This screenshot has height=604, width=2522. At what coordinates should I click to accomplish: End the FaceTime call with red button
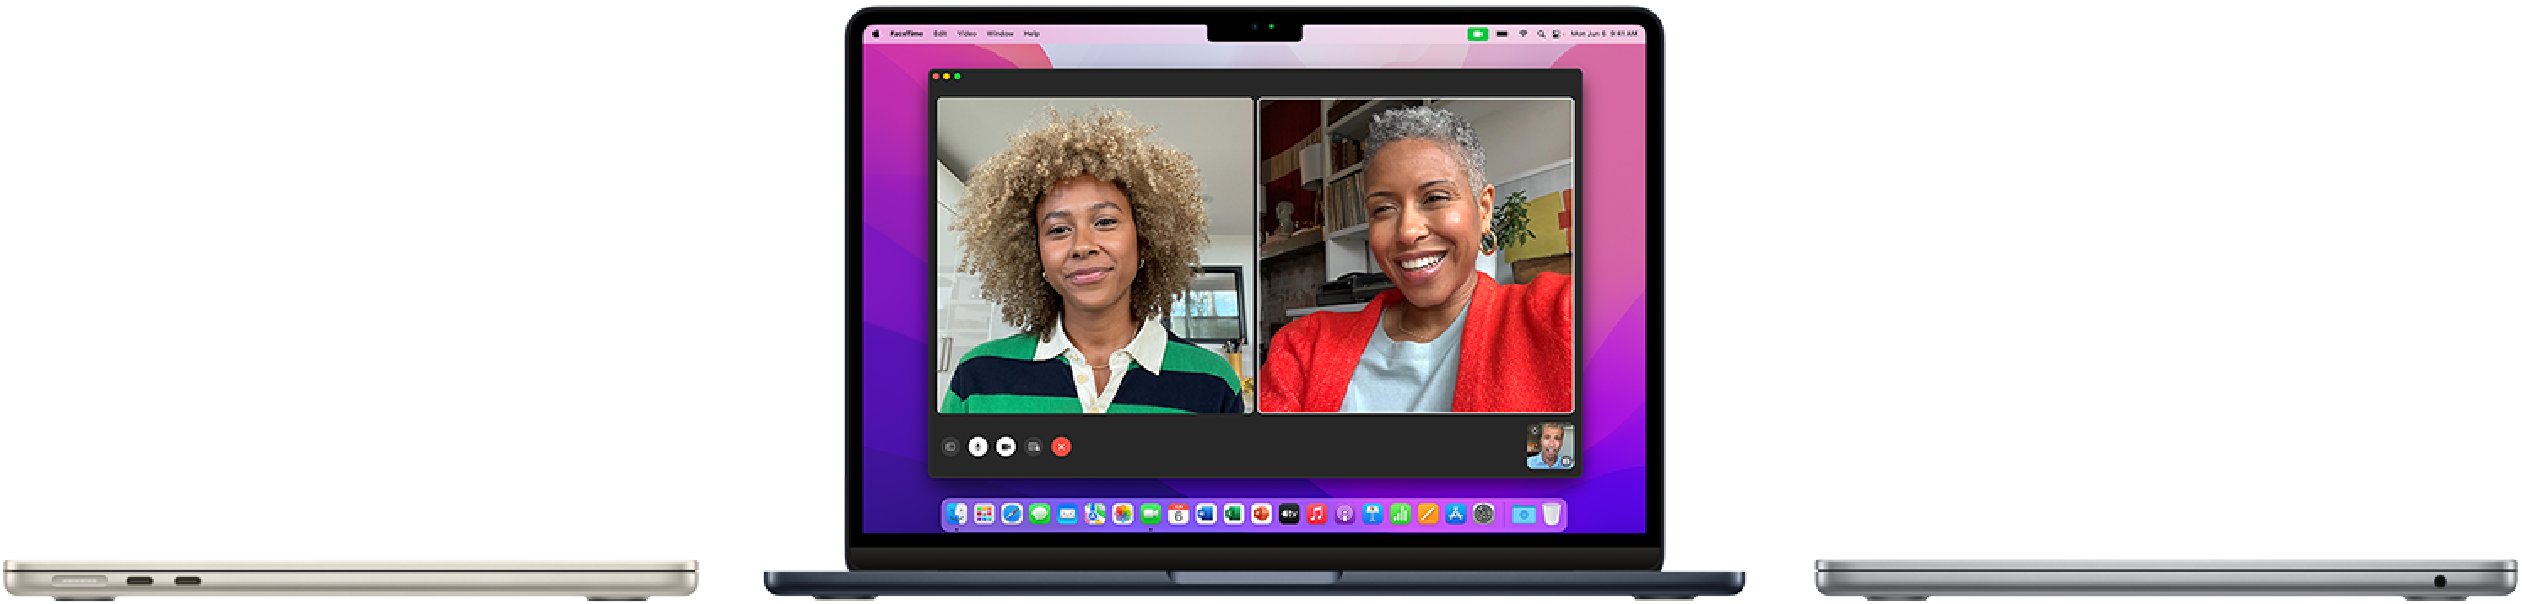[1061, 447]
